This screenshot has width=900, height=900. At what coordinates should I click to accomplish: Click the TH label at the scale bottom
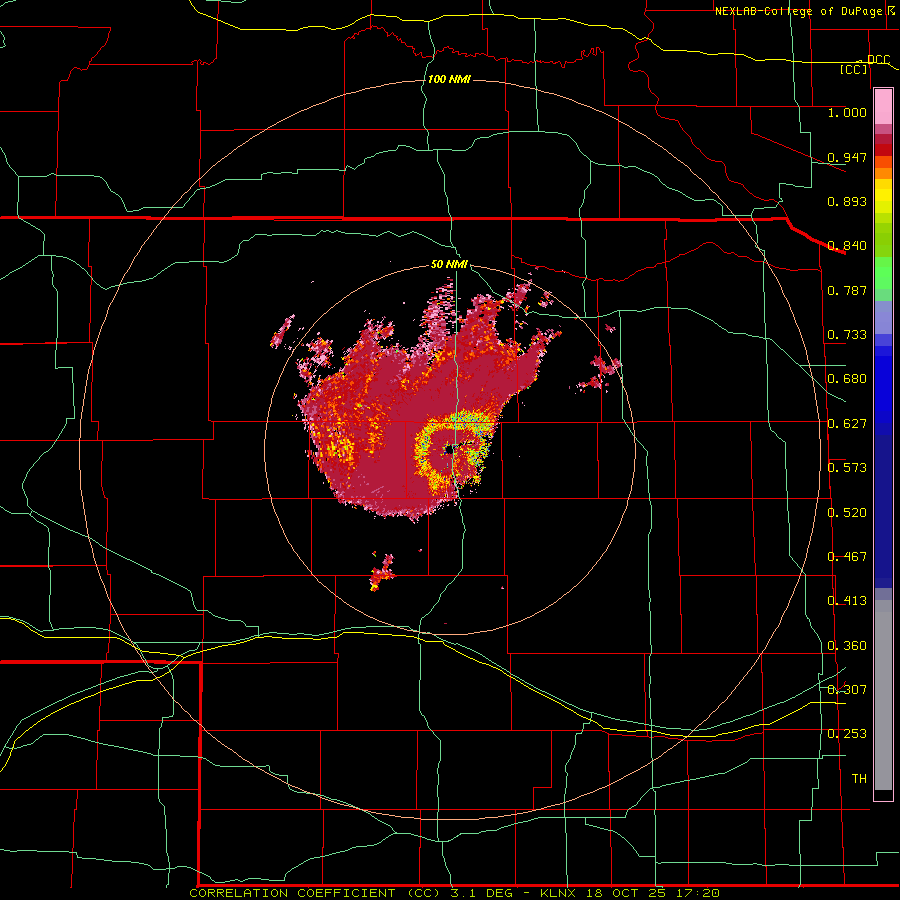(x=859, y=779)
